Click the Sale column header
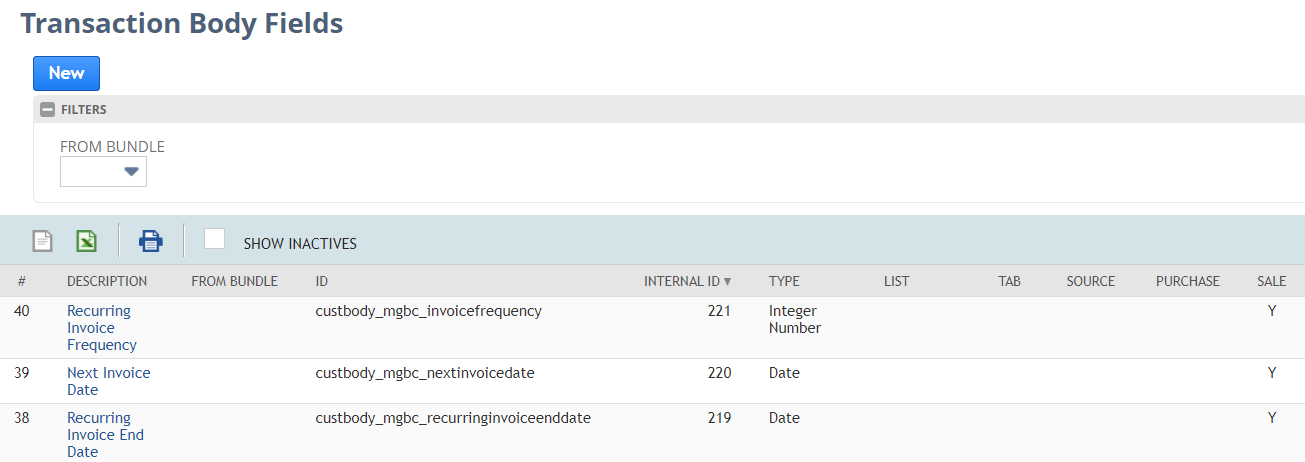This screenshot has height=462, width=1305. coord(1272,281)
